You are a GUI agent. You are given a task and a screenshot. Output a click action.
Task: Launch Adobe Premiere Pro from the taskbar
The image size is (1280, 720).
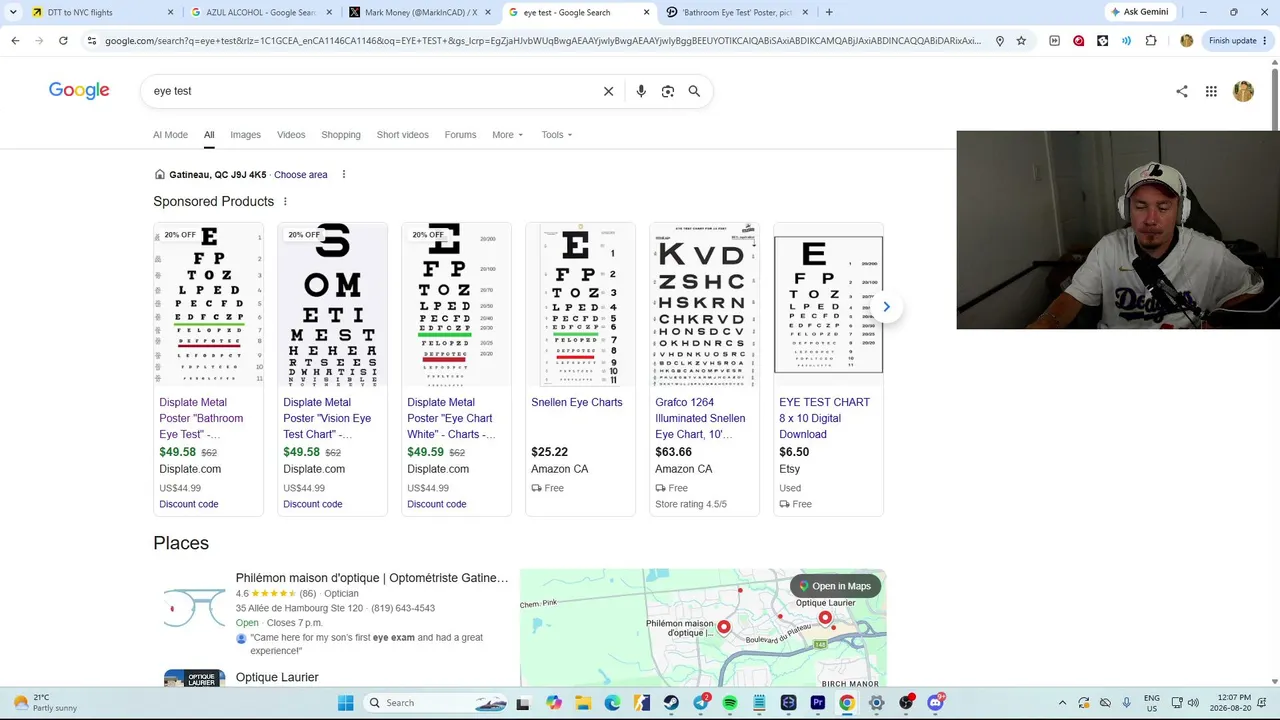tap(818, 703)
